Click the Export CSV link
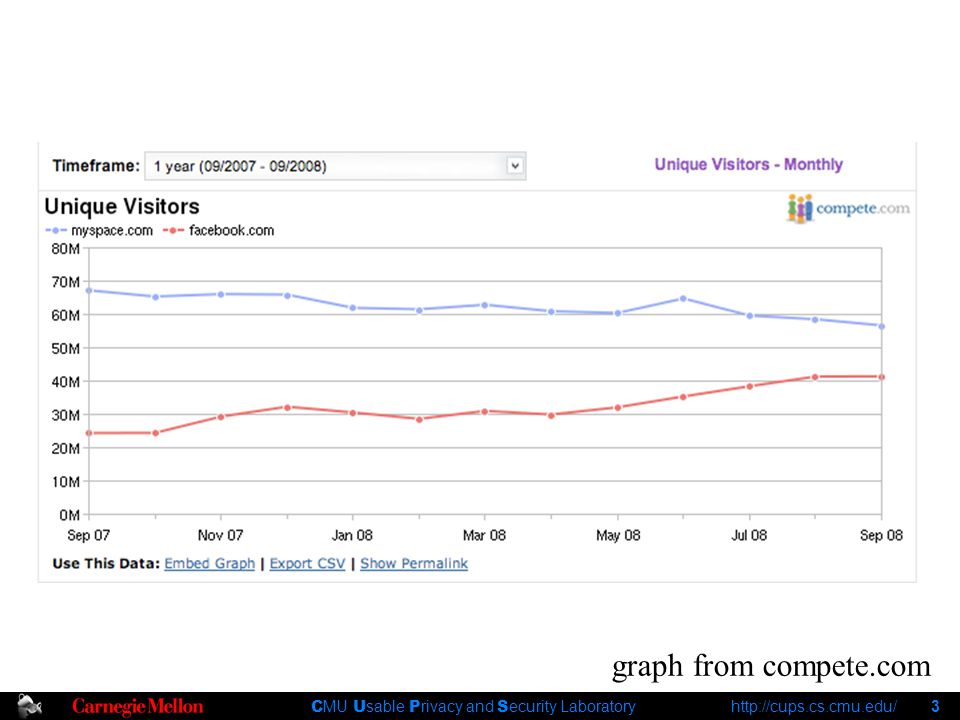Image resolution: width=960 pixels, height=720 pixels. [x=307, y=563]
